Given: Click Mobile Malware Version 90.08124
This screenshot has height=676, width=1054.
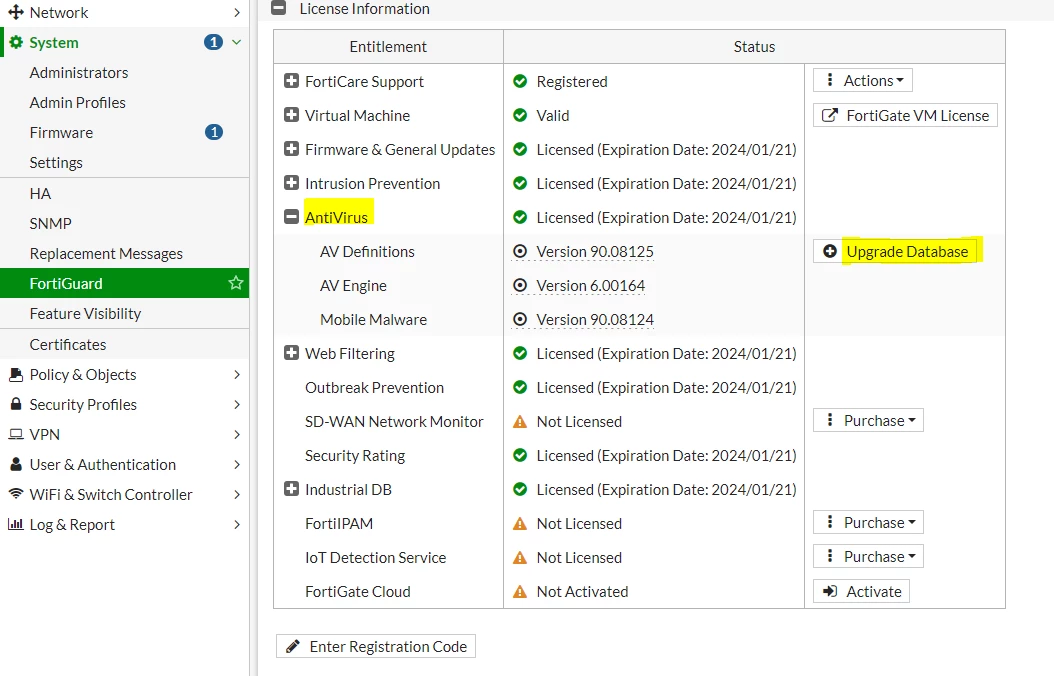Looking at the screenshot, I should tap(595, 319).
